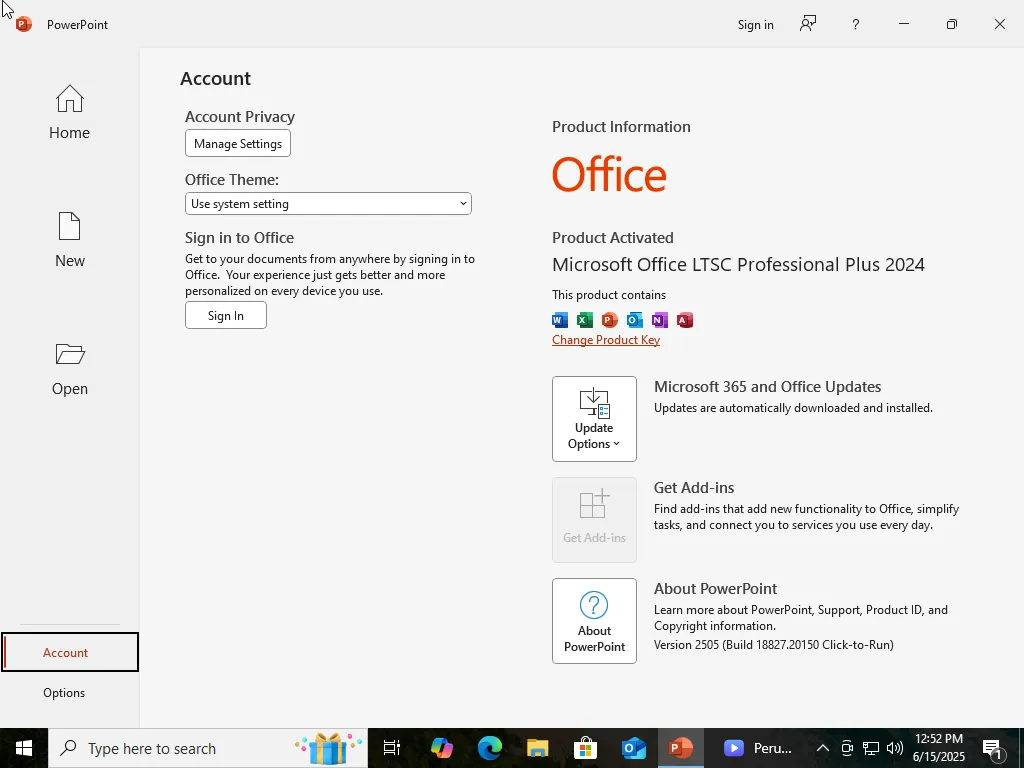Create a New presentation from sidebar
The image size is (1024, 768).
pos(69,240)
